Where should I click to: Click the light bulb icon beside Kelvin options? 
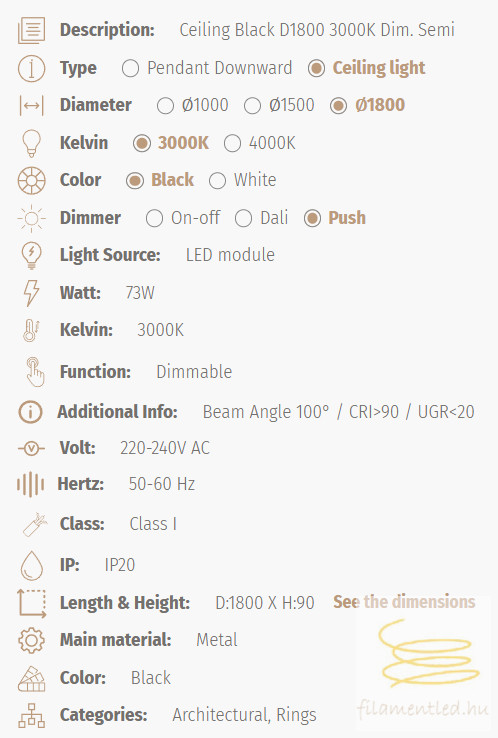tap(32, 143)
